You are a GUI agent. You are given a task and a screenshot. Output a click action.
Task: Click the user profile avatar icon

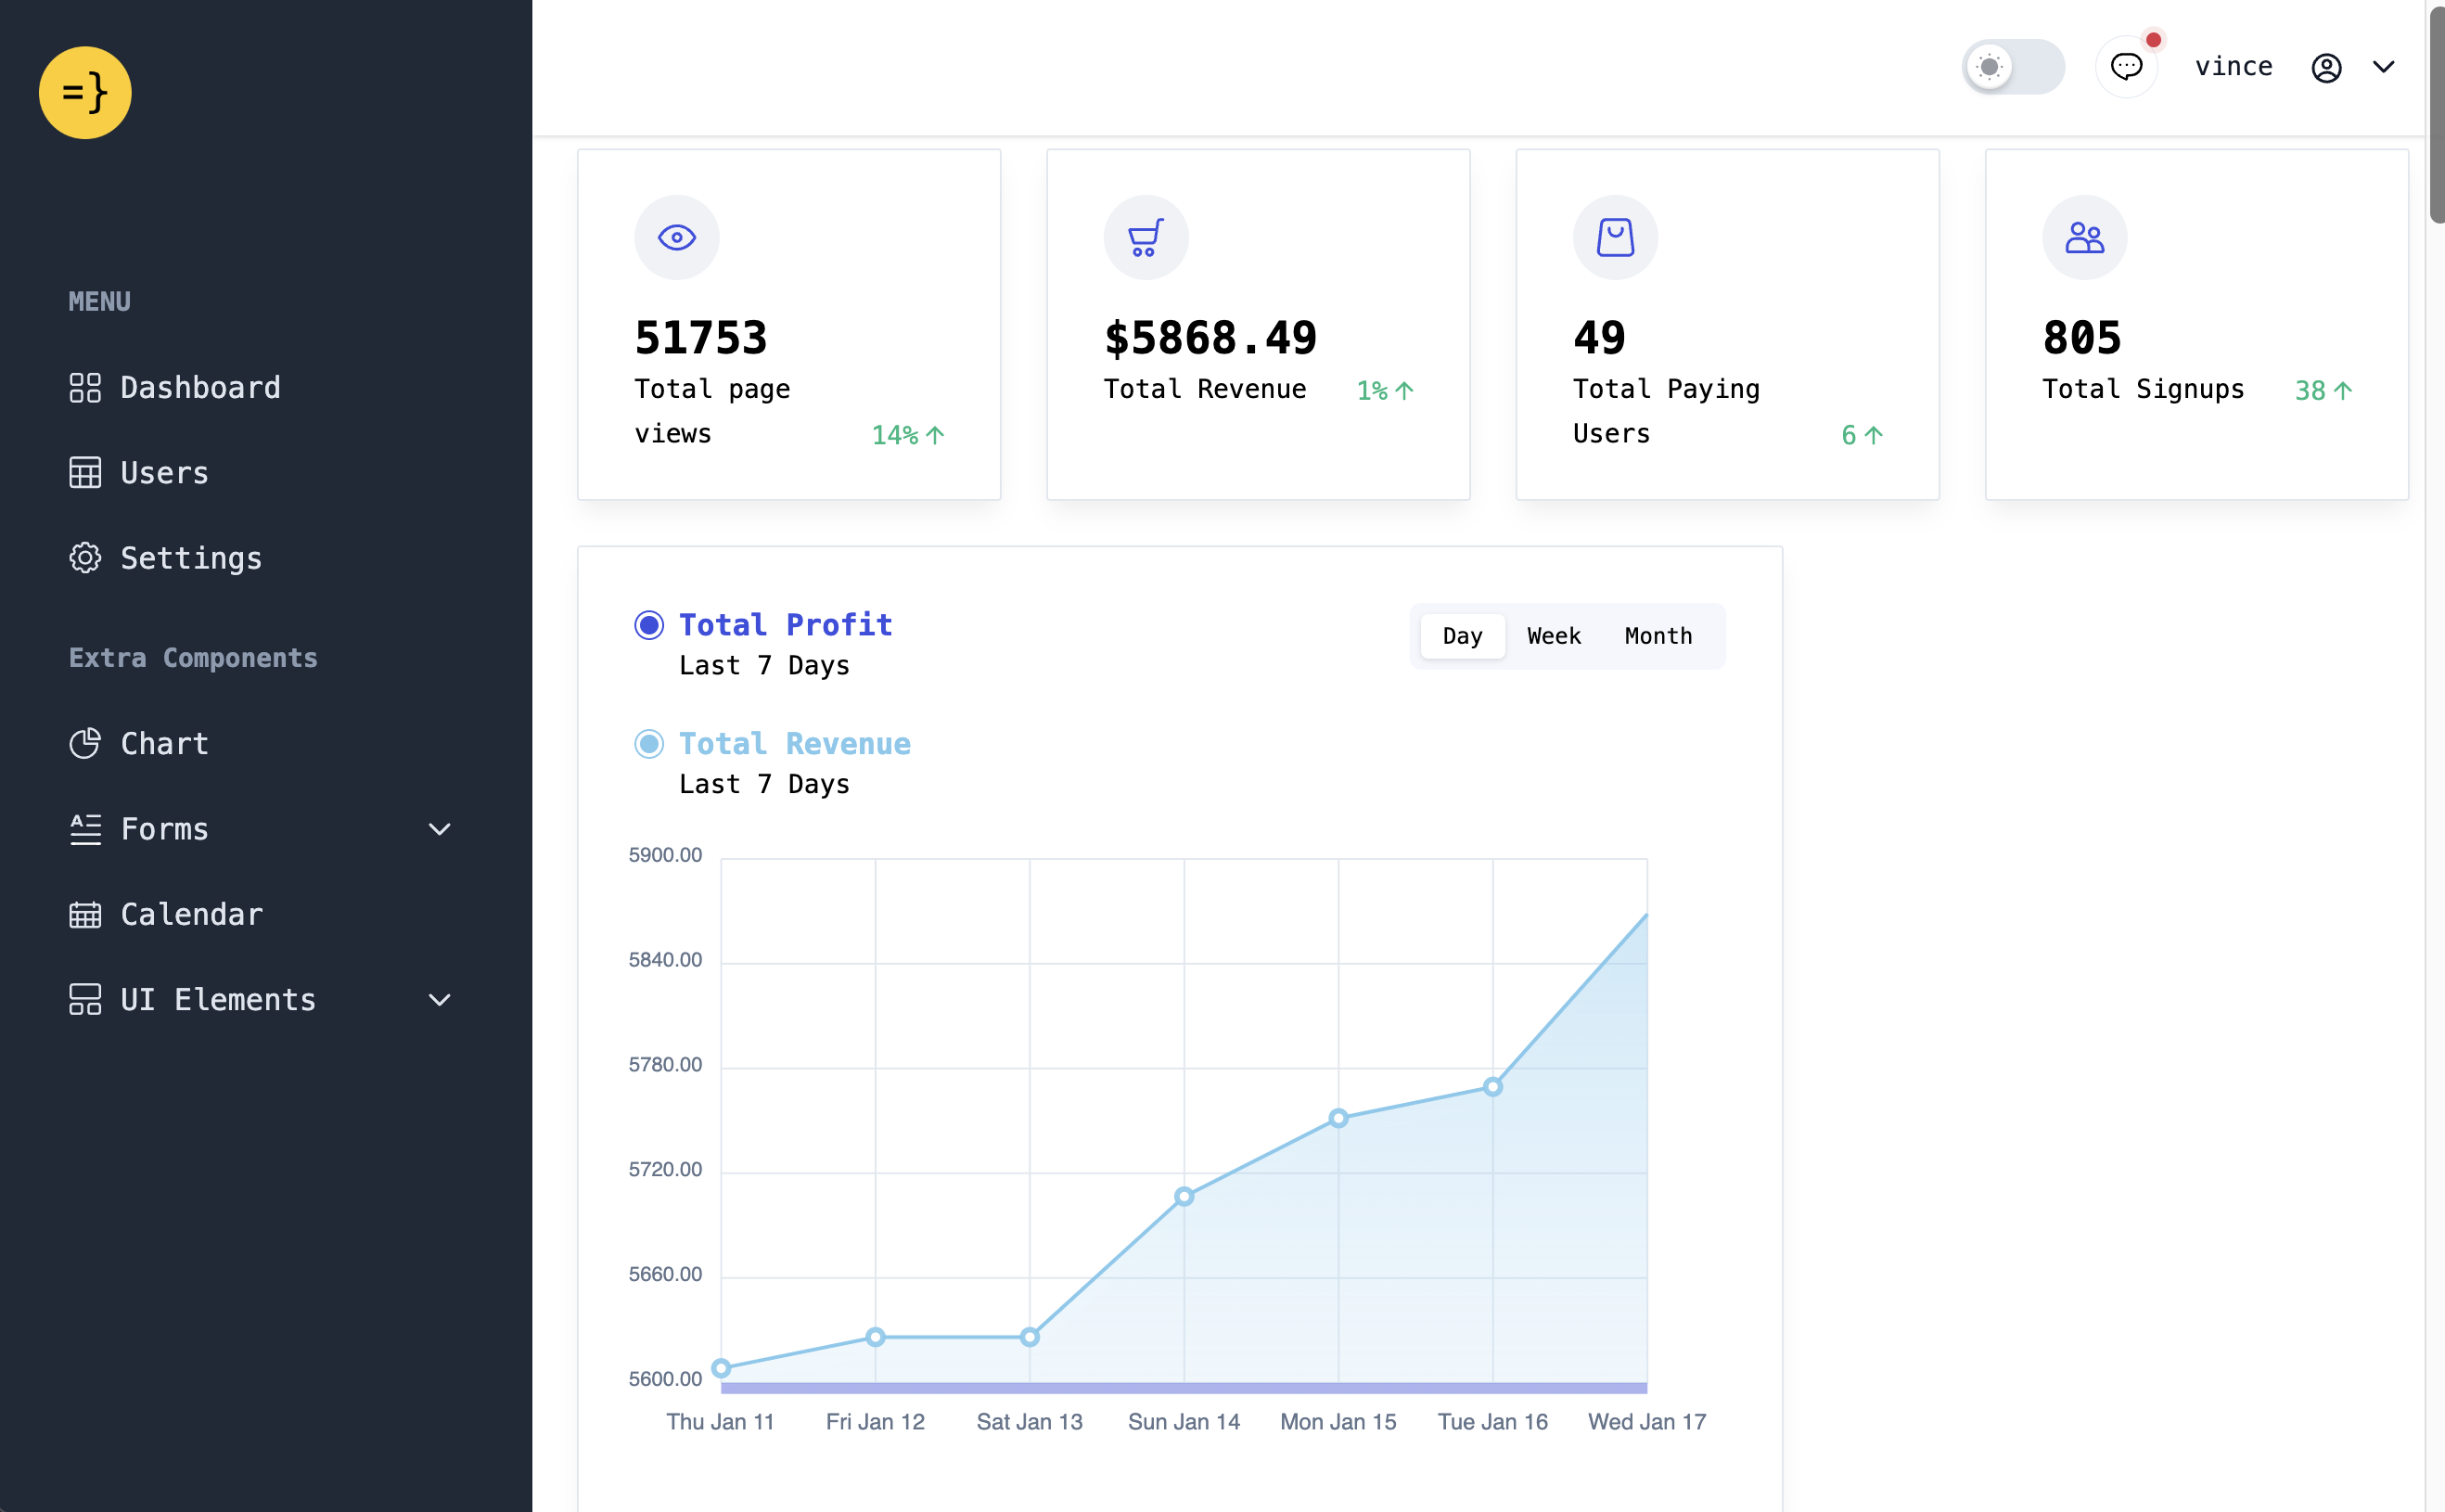[2326, 67]
